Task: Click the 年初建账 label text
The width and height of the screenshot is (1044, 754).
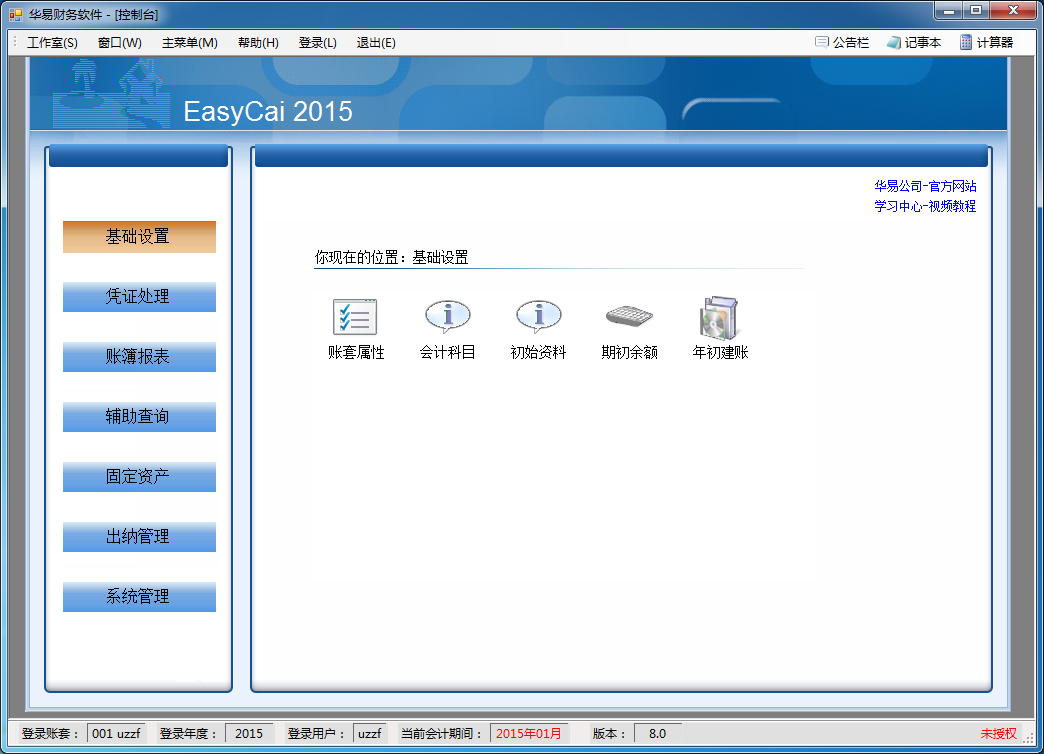Action: click(720, 352)
